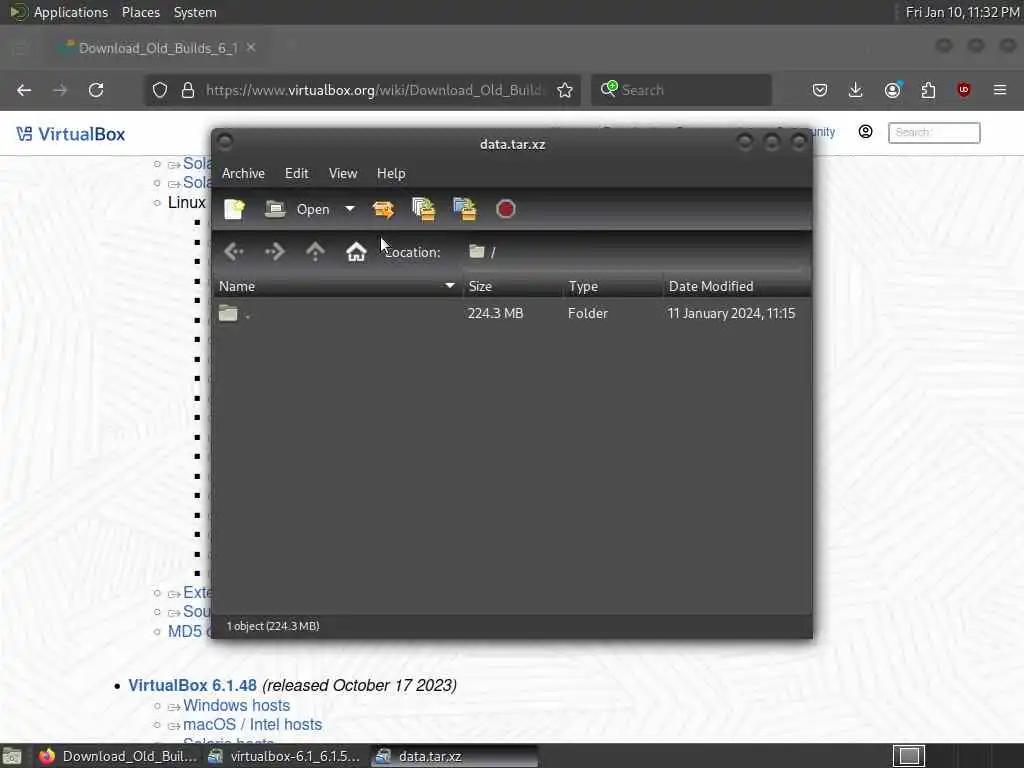Click the VirtualBox logo on webpage

tap(71, 135)
